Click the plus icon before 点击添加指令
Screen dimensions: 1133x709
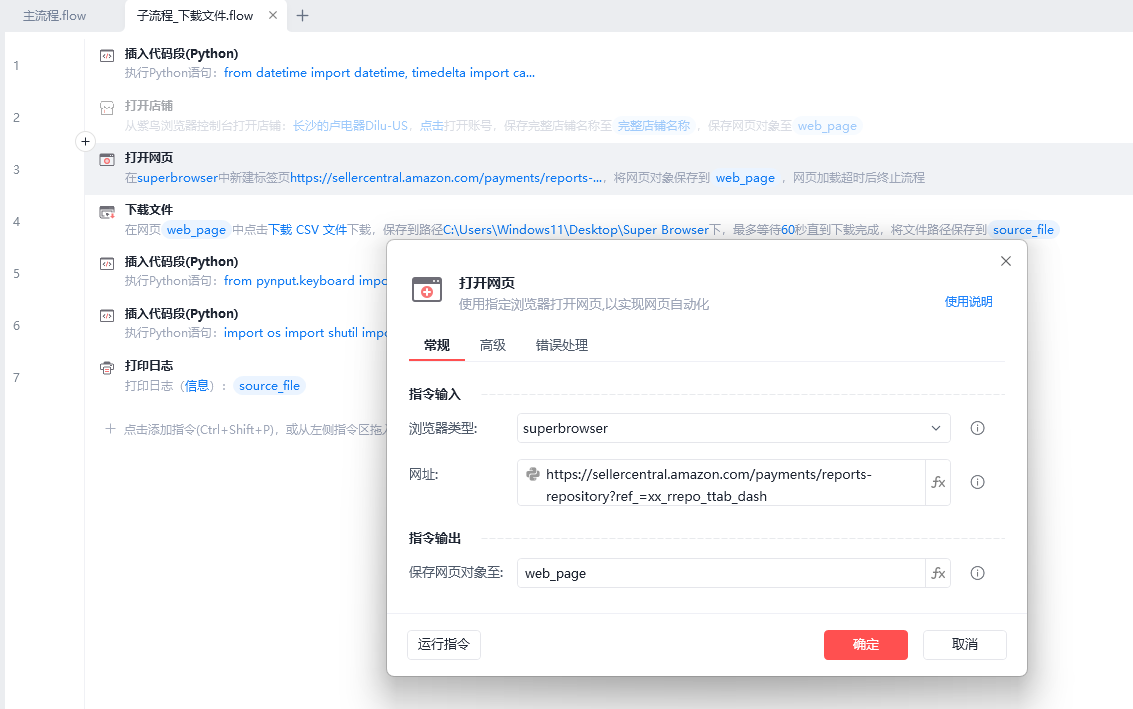click(x=110, y=429)
